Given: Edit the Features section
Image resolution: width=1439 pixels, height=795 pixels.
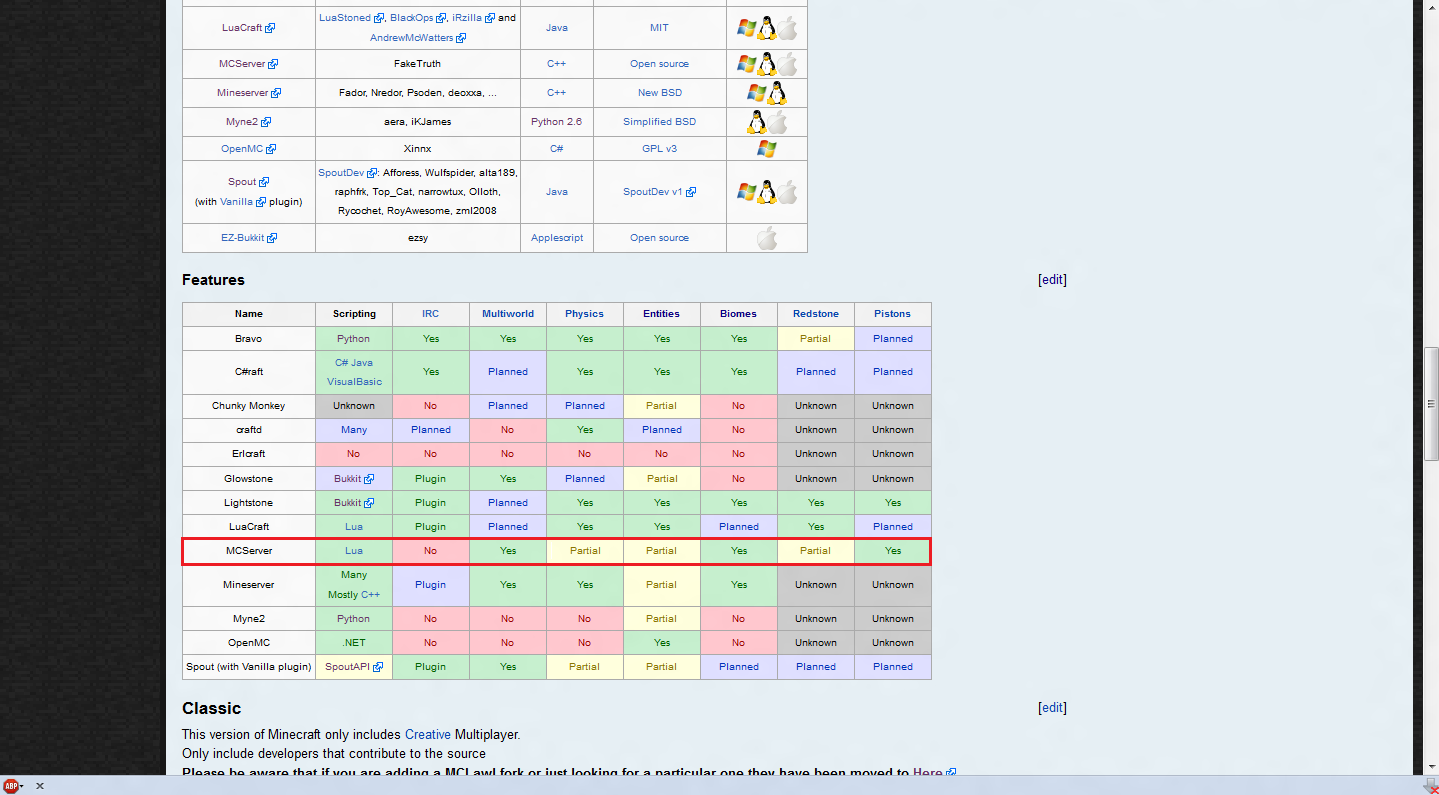Looking at the screenshot, I should [x=1052, y=280].
